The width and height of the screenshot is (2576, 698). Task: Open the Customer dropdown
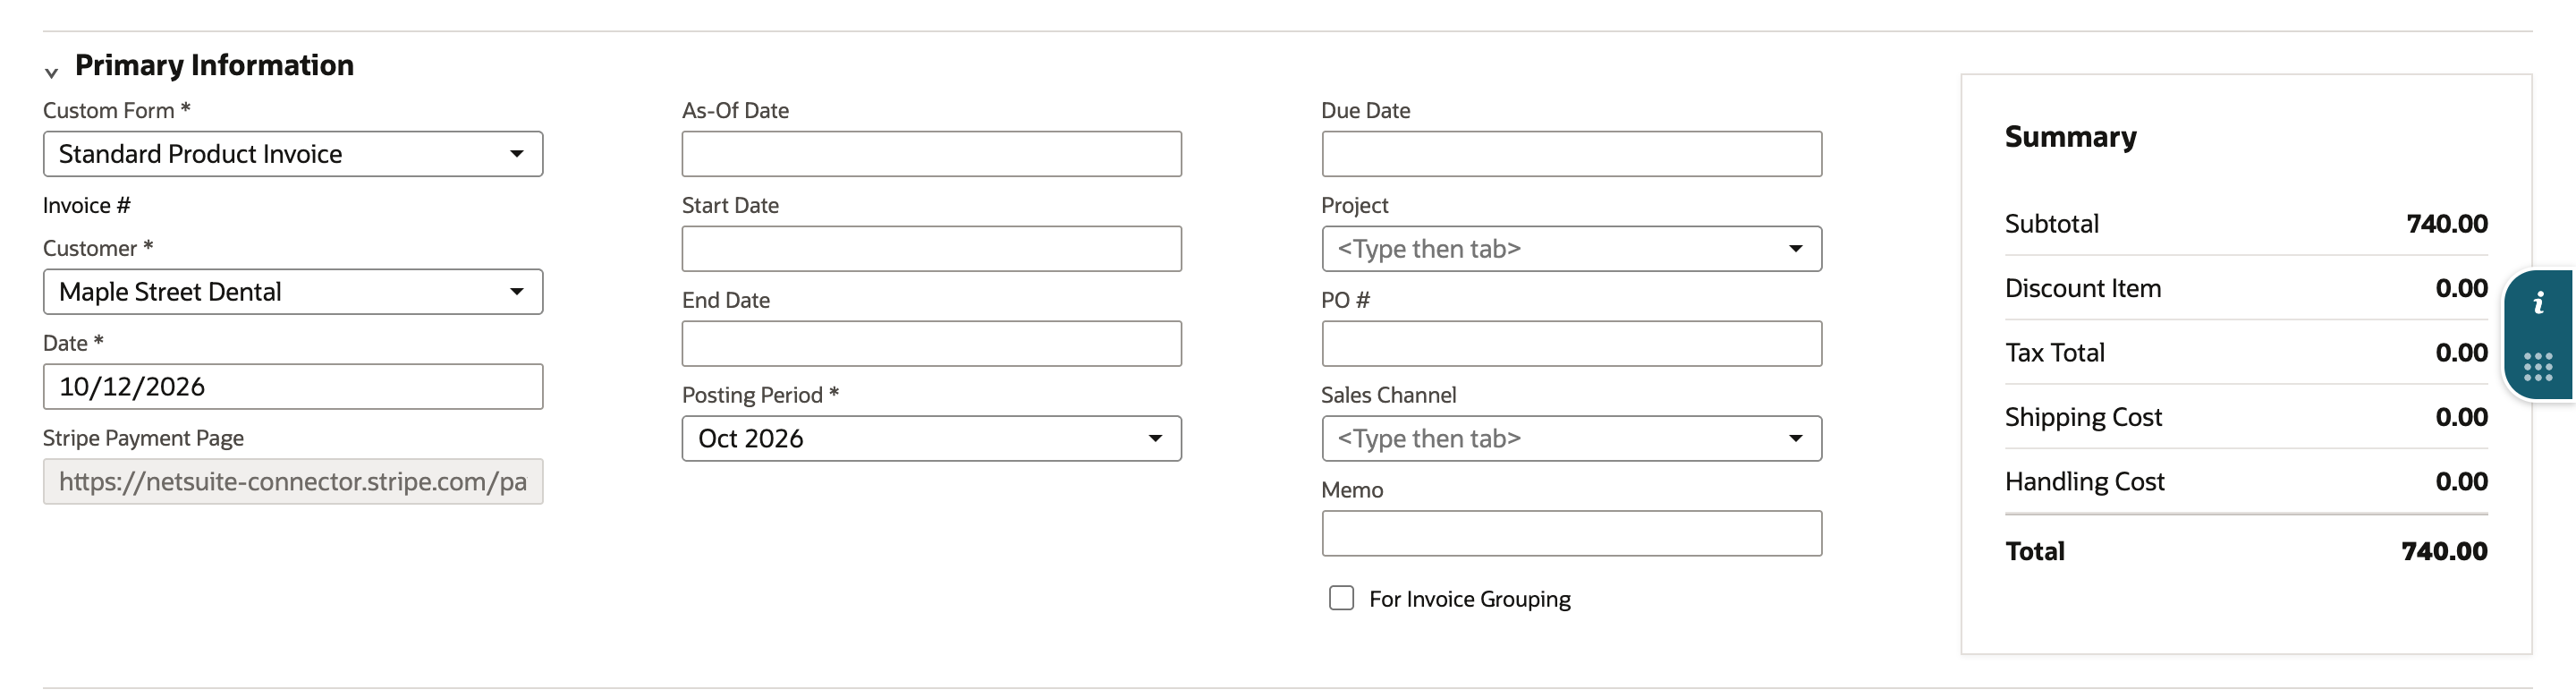tap(293, 292)
